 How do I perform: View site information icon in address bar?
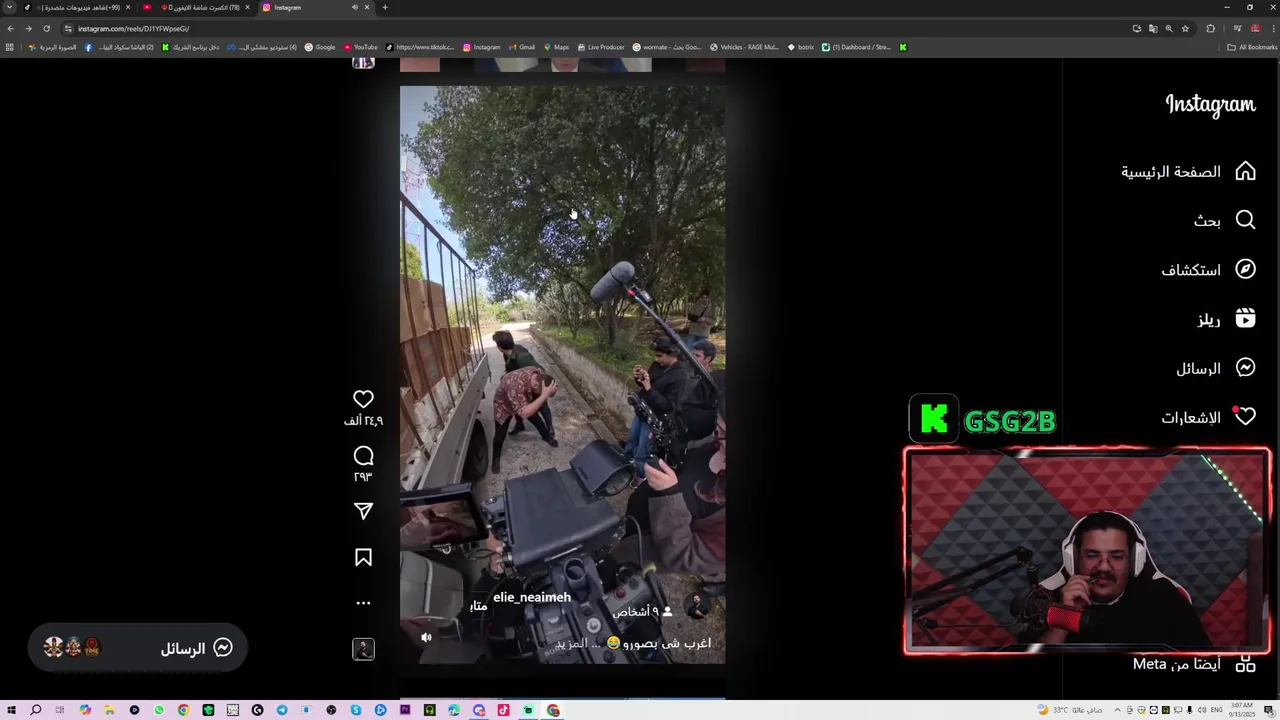pyautogui.click(x=68, y=28)
